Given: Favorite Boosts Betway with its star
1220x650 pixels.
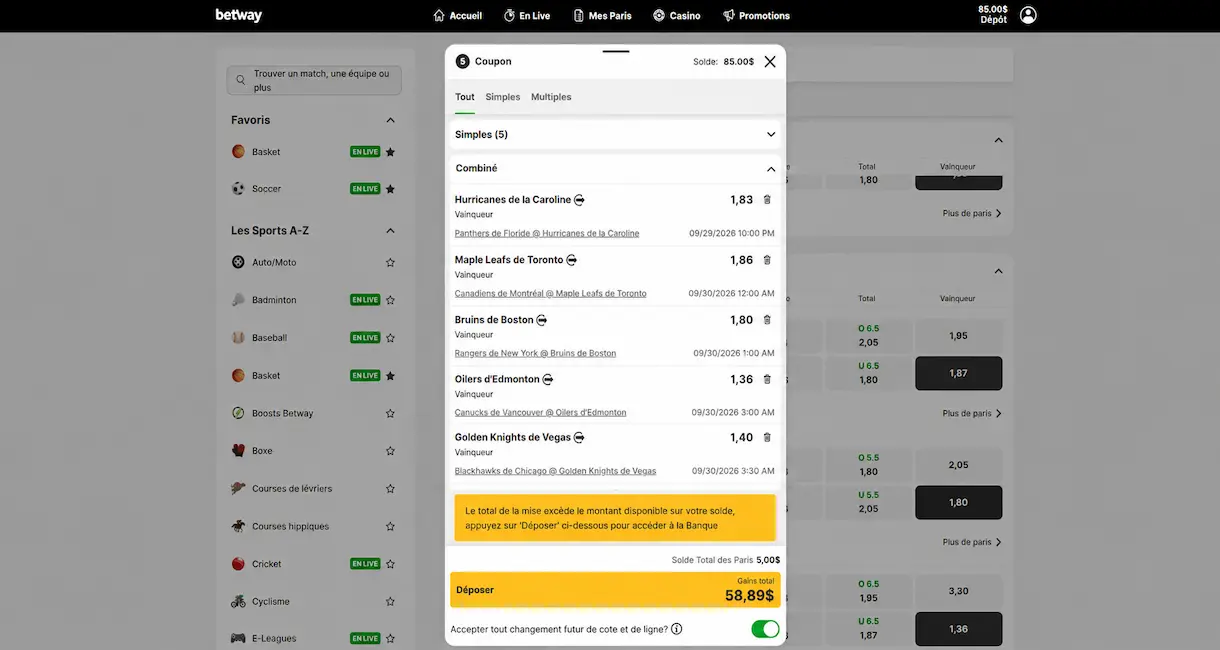Looking at the screenshot, I should pyautogui.click(x=390, y=413).
